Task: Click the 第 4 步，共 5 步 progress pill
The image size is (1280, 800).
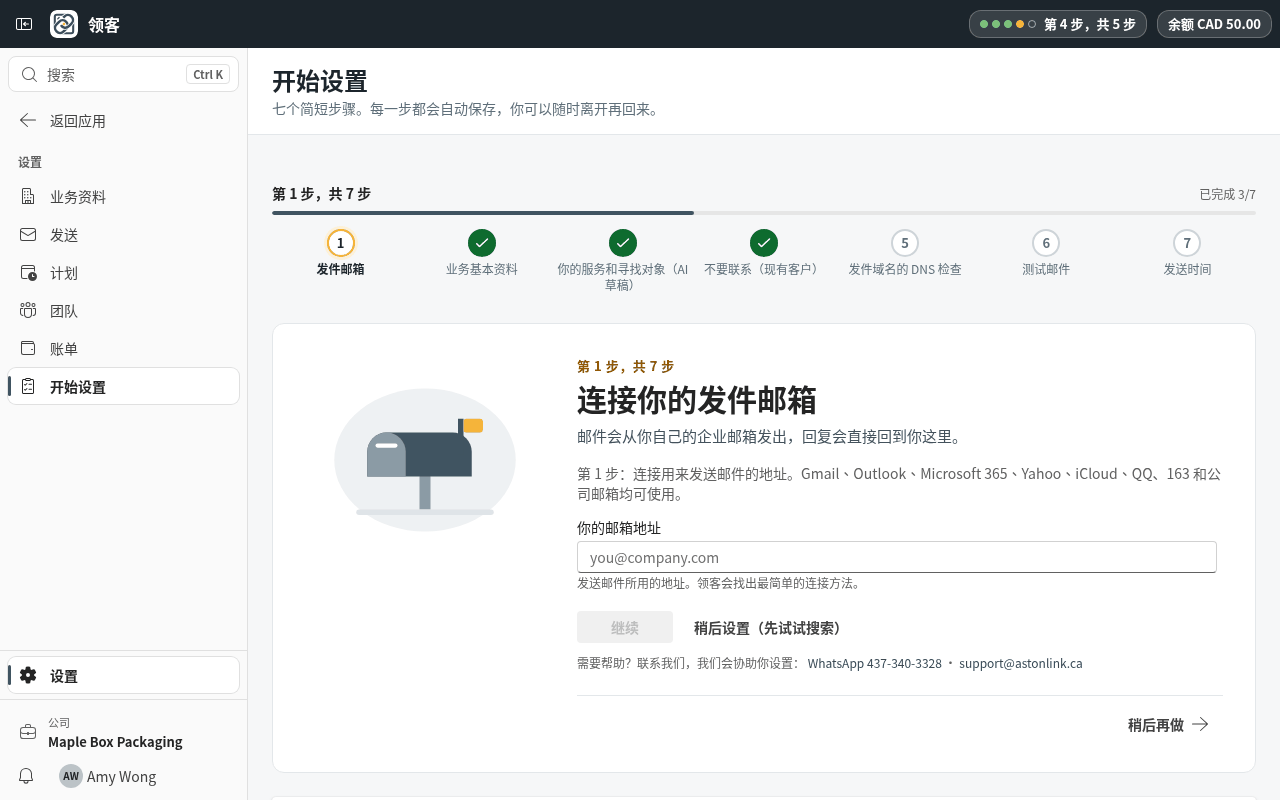Action: pos(1058,24)
